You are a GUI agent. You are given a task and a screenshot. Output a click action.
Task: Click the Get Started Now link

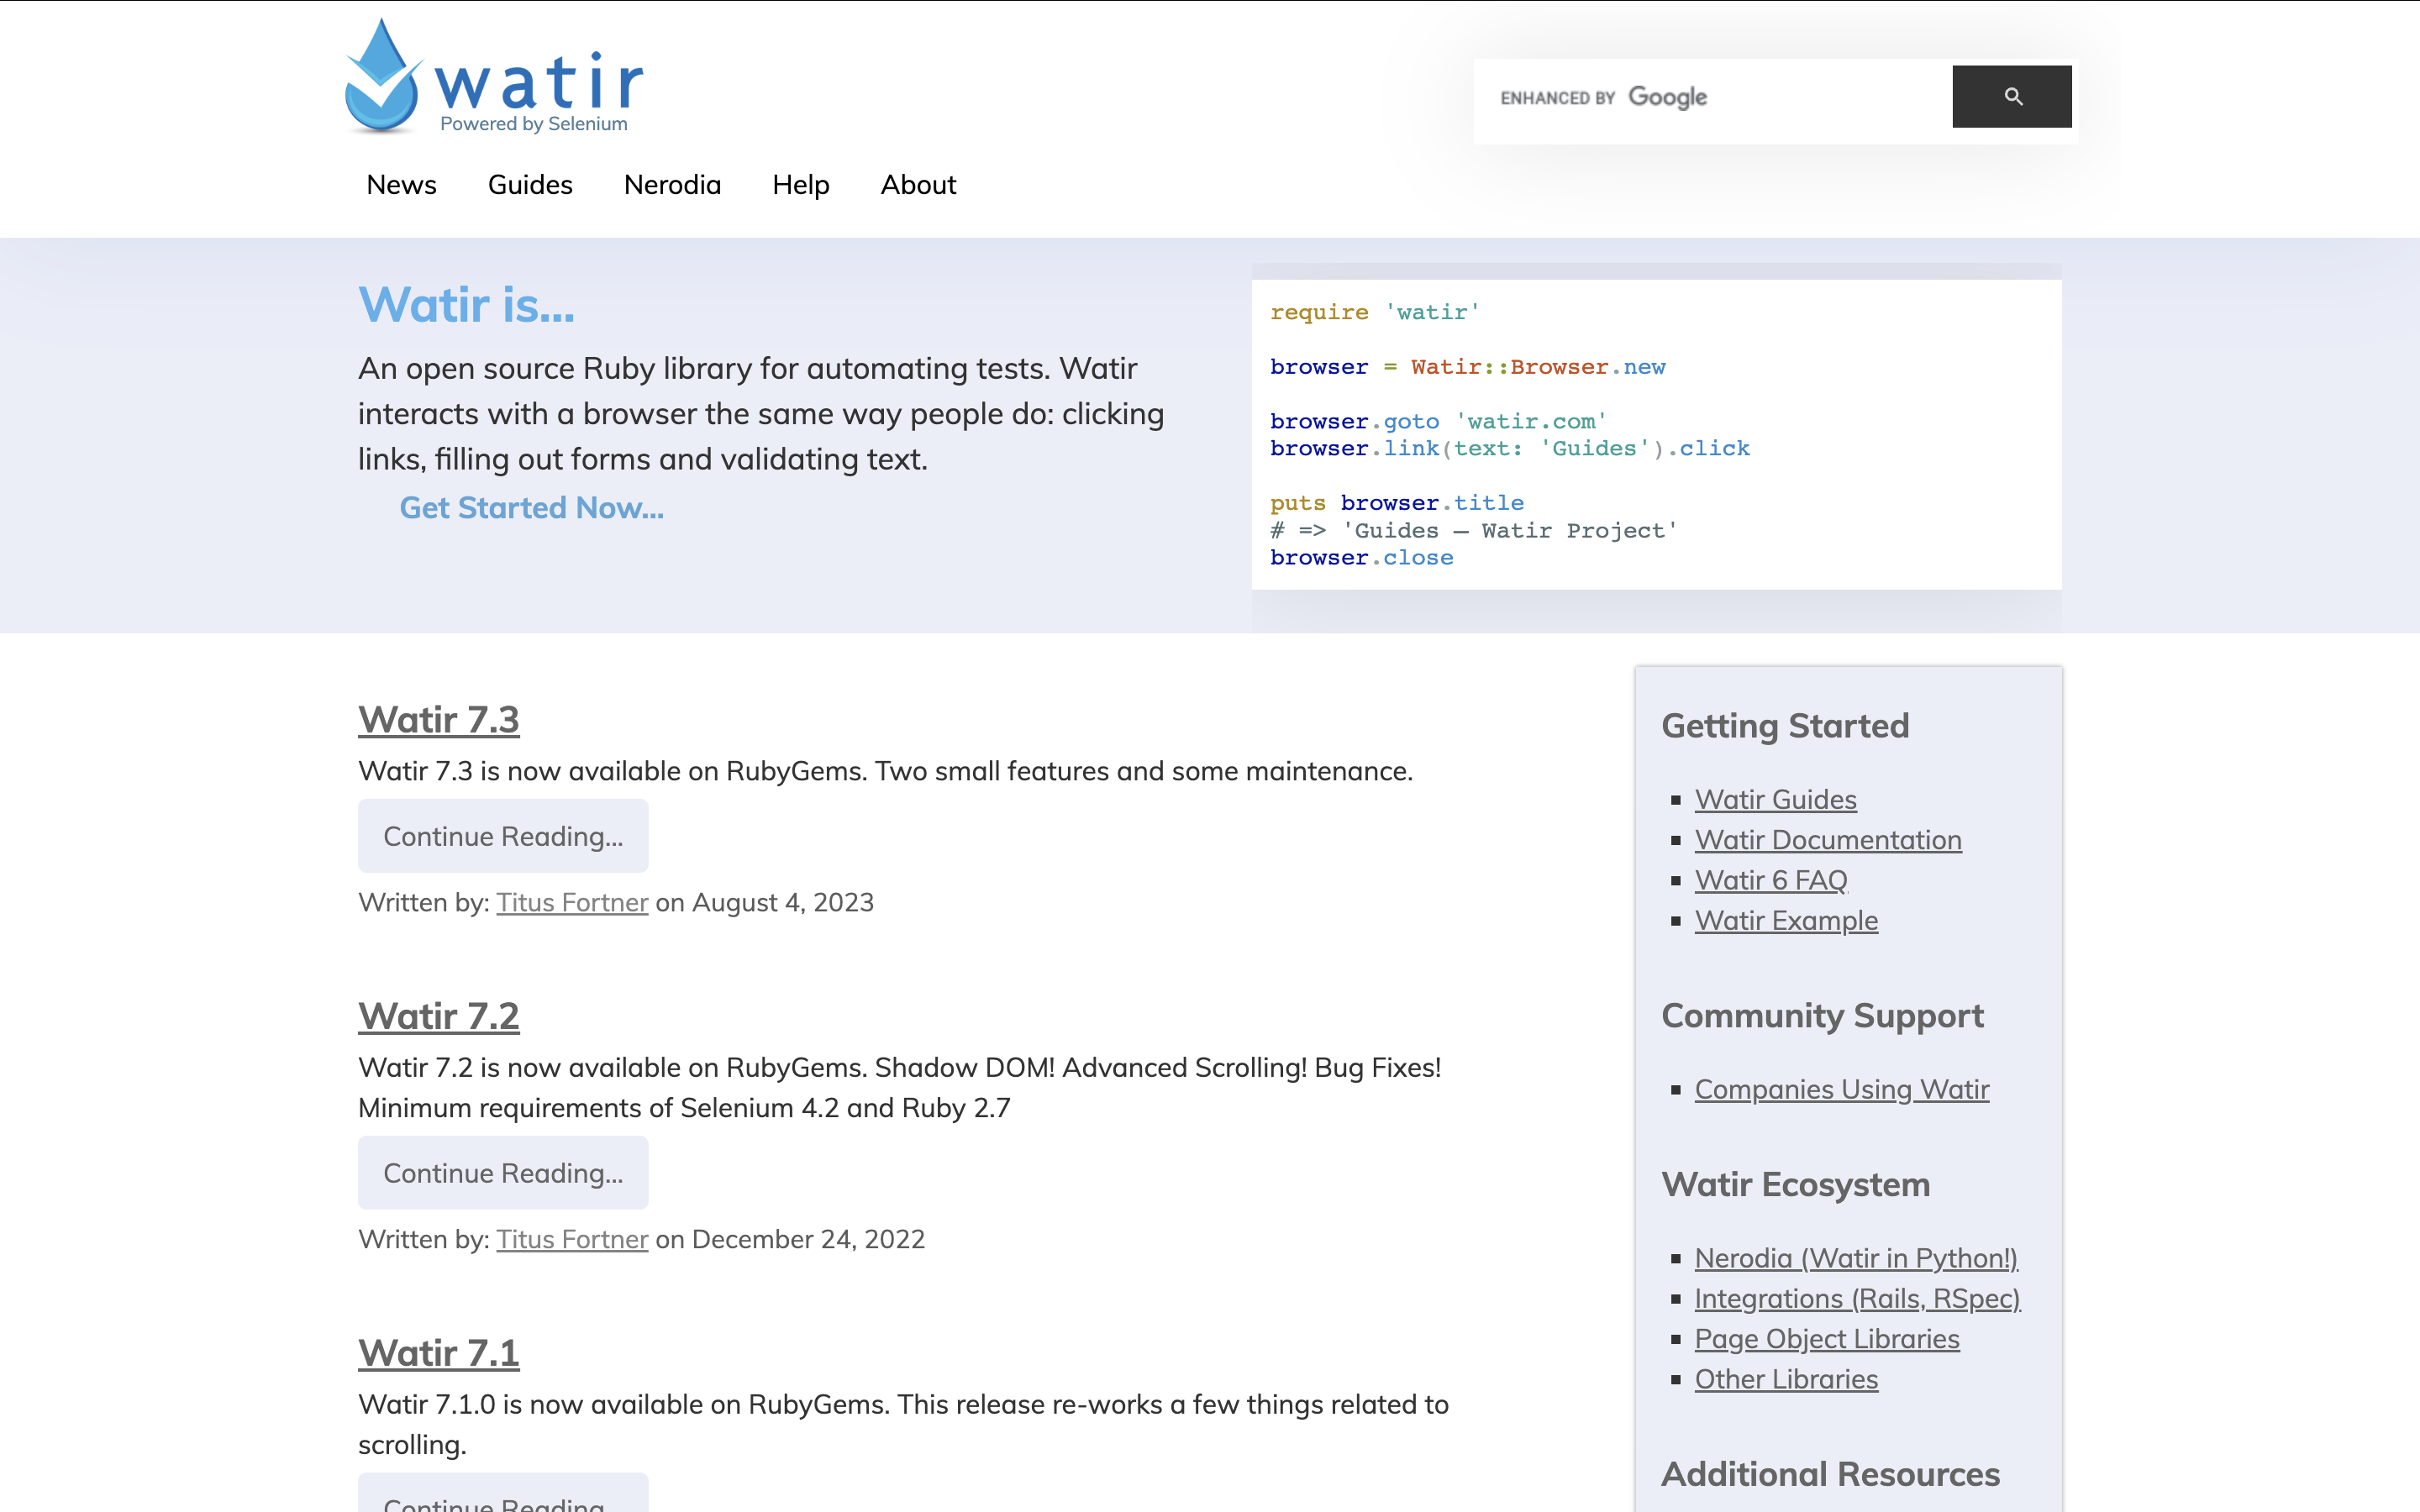coord(531,508)
